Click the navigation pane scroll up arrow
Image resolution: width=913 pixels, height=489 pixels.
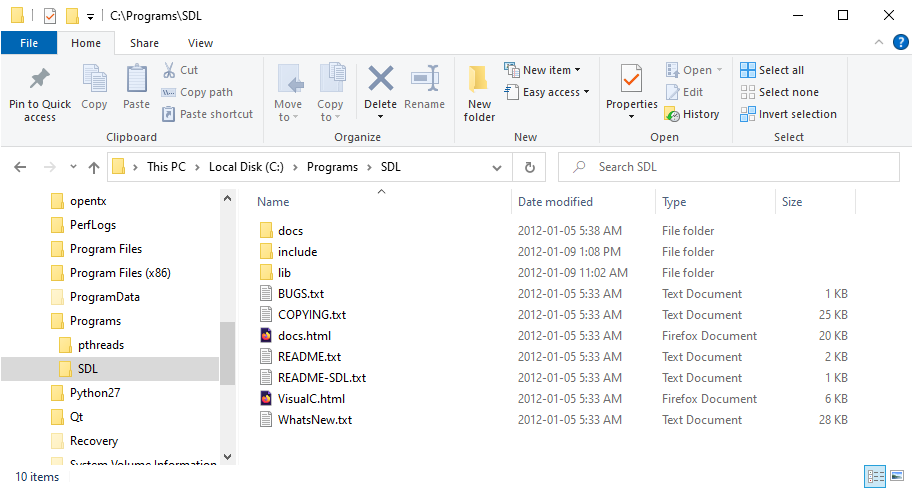(x=228, y=199)
